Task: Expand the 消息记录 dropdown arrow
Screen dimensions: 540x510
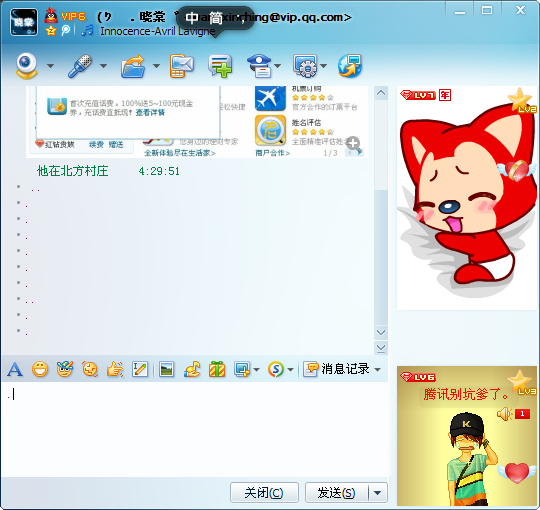Action: pos(377,370)
